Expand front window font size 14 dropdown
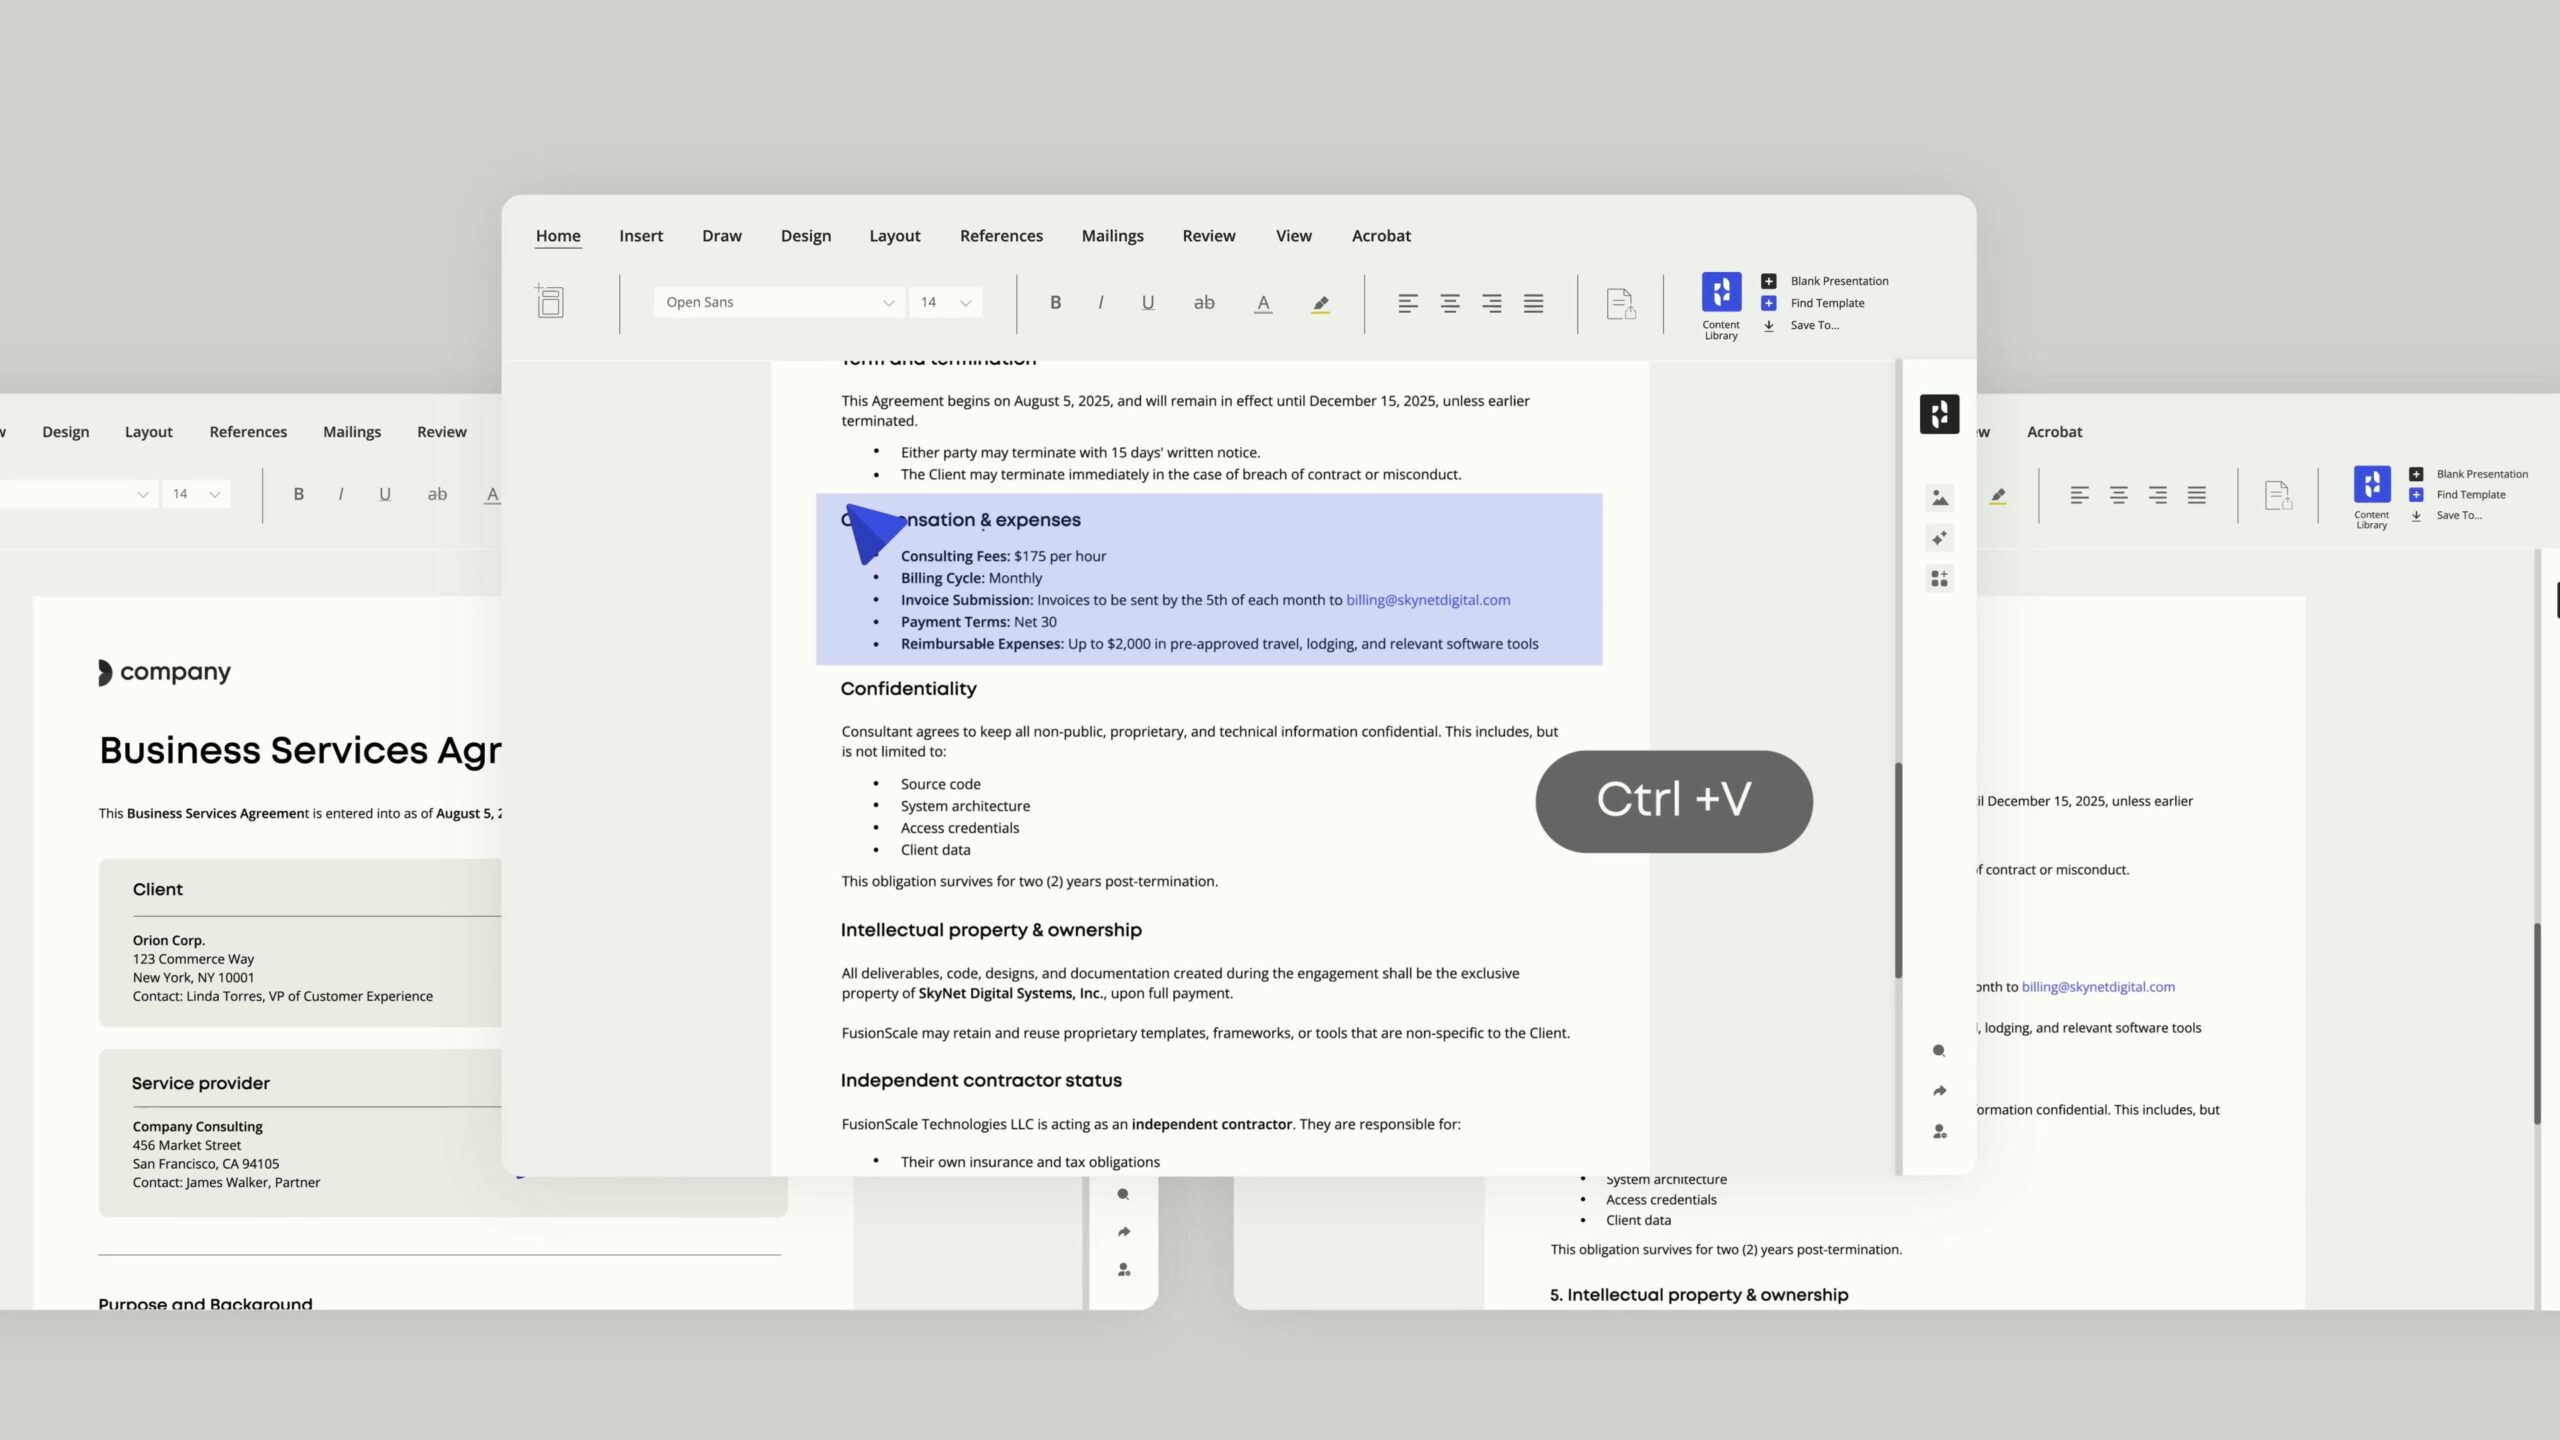2560x1440 pixels. [945, 302]
